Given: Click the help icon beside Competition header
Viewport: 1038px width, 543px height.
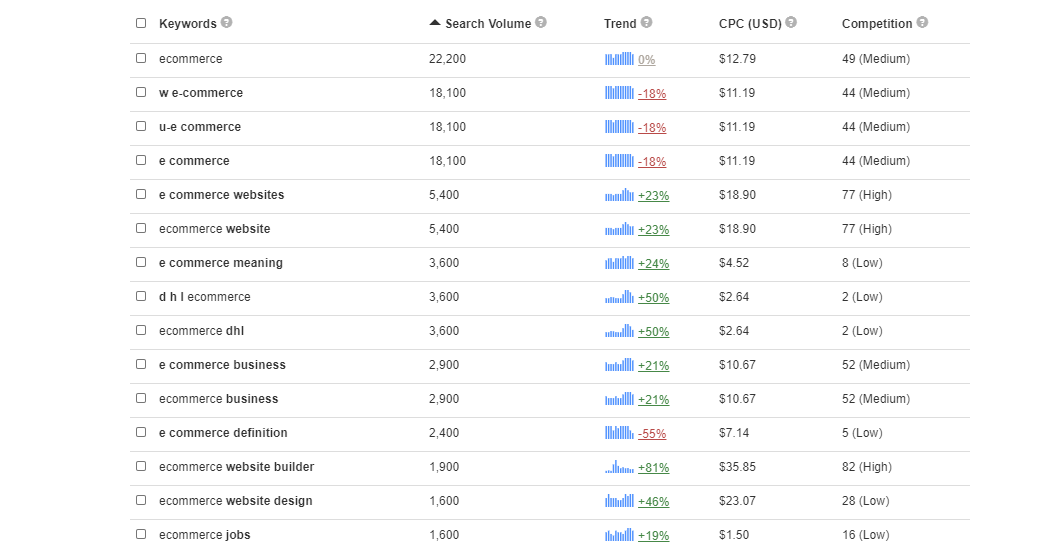Looking at the screenshot, I should [922, 23].
